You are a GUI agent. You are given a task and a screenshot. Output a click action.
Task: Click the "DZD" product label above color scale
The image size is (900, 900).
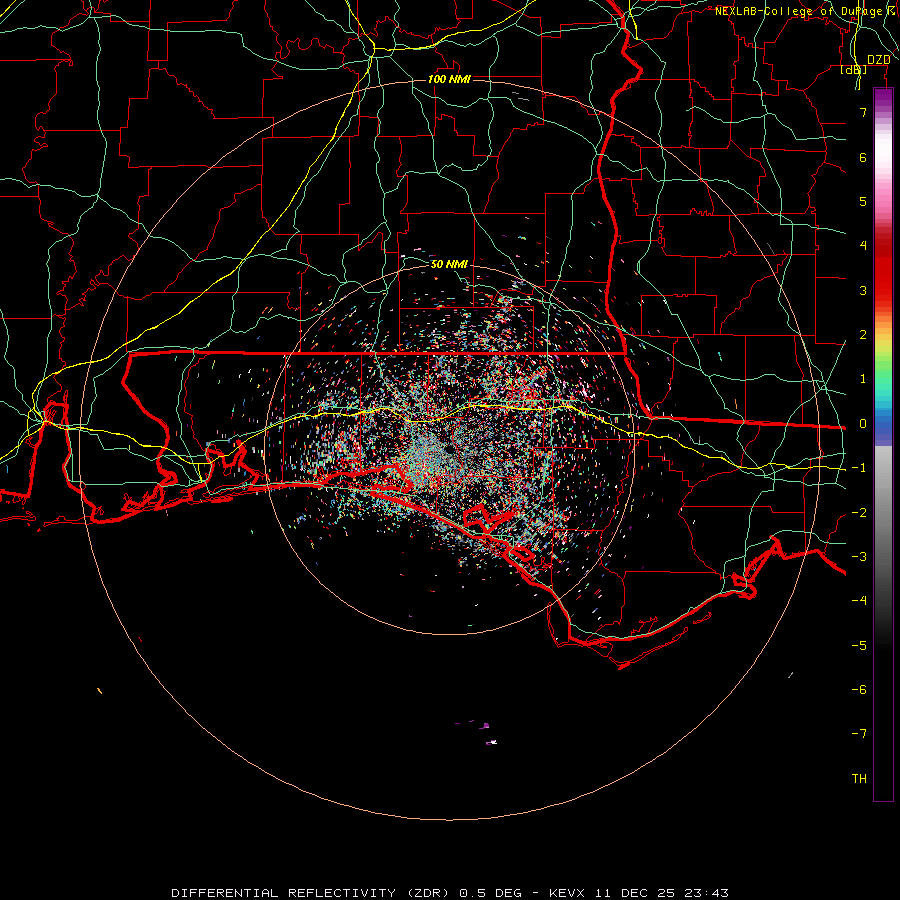pos(879,60)
